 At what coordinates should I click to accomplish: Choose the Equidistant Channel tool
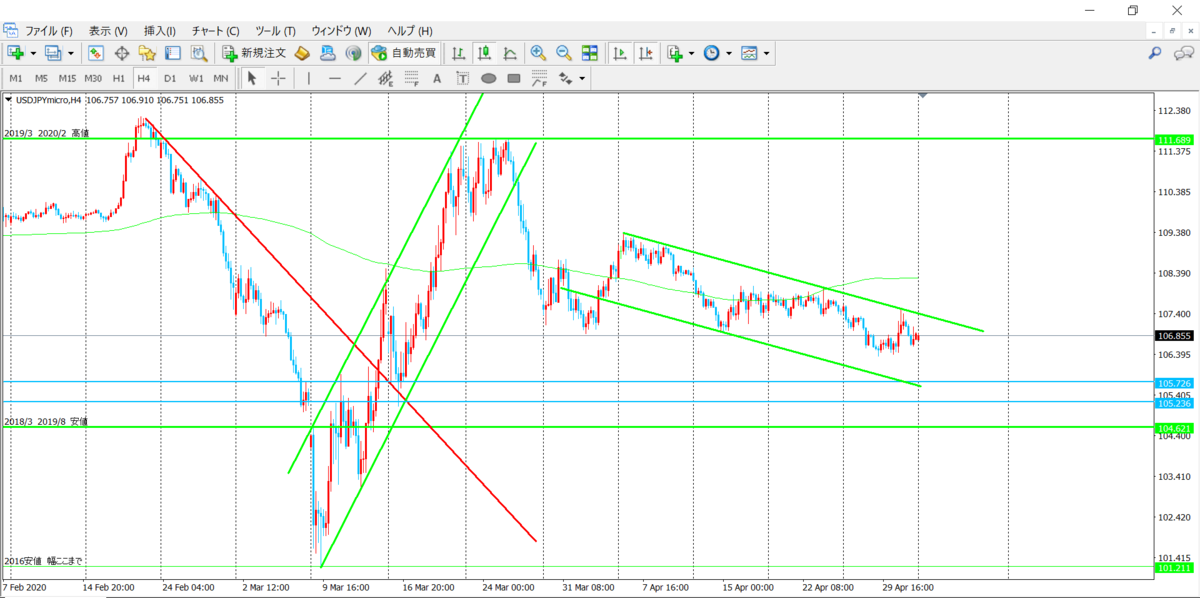pyautogui.click(x=386, y=78)
